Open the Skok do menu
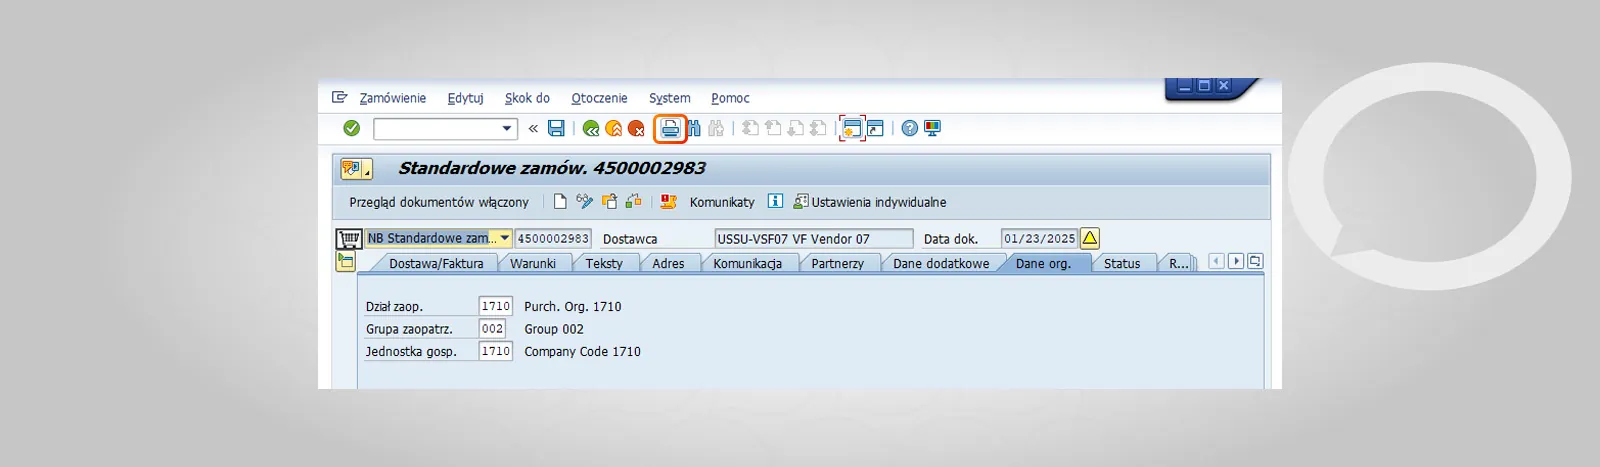This screenshot has width=1600, height=467. point(527,98)
